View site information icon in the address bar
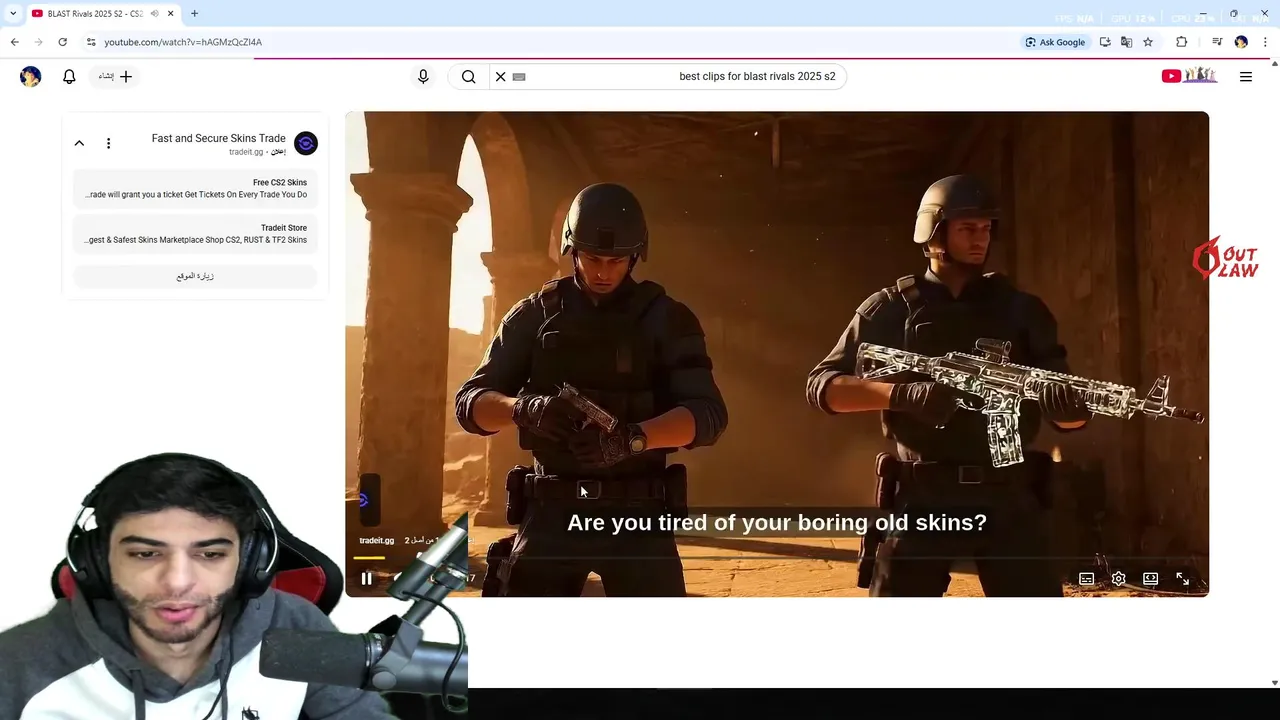 (91, 42)
